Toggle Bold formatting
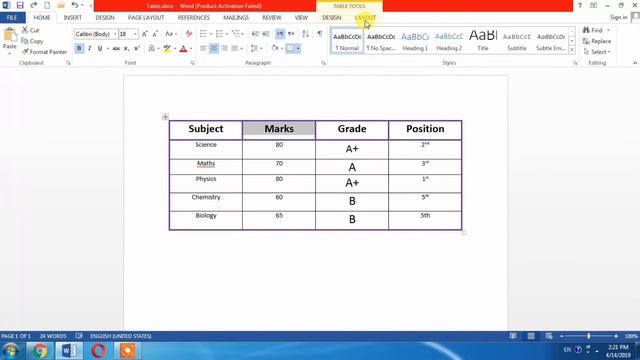The image size is (640, 360). pos(79,49)
